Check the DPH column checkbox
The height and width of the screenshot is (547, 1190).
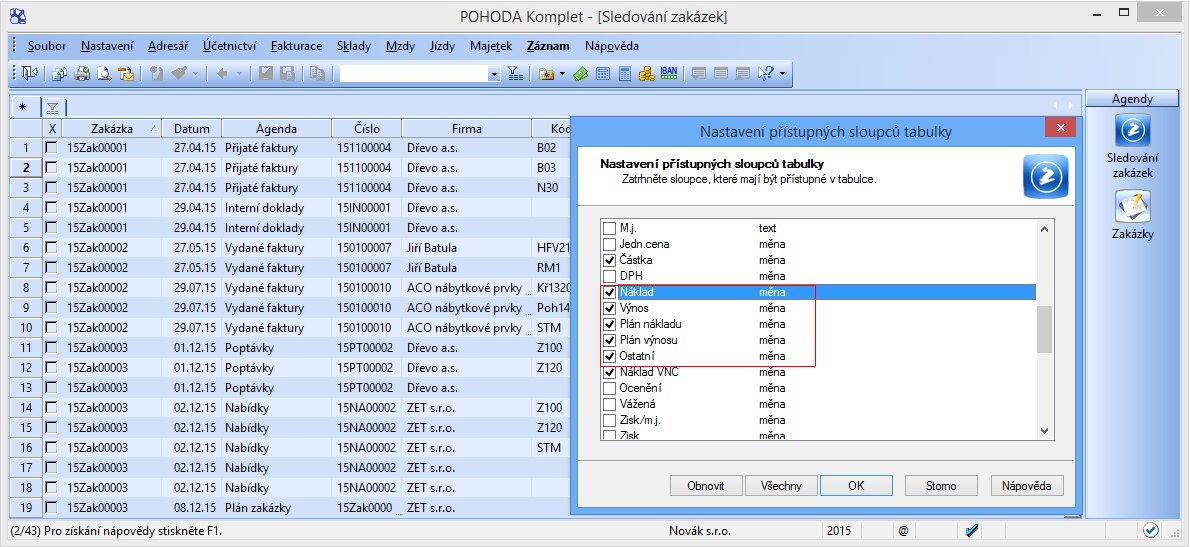click(609, 276)
